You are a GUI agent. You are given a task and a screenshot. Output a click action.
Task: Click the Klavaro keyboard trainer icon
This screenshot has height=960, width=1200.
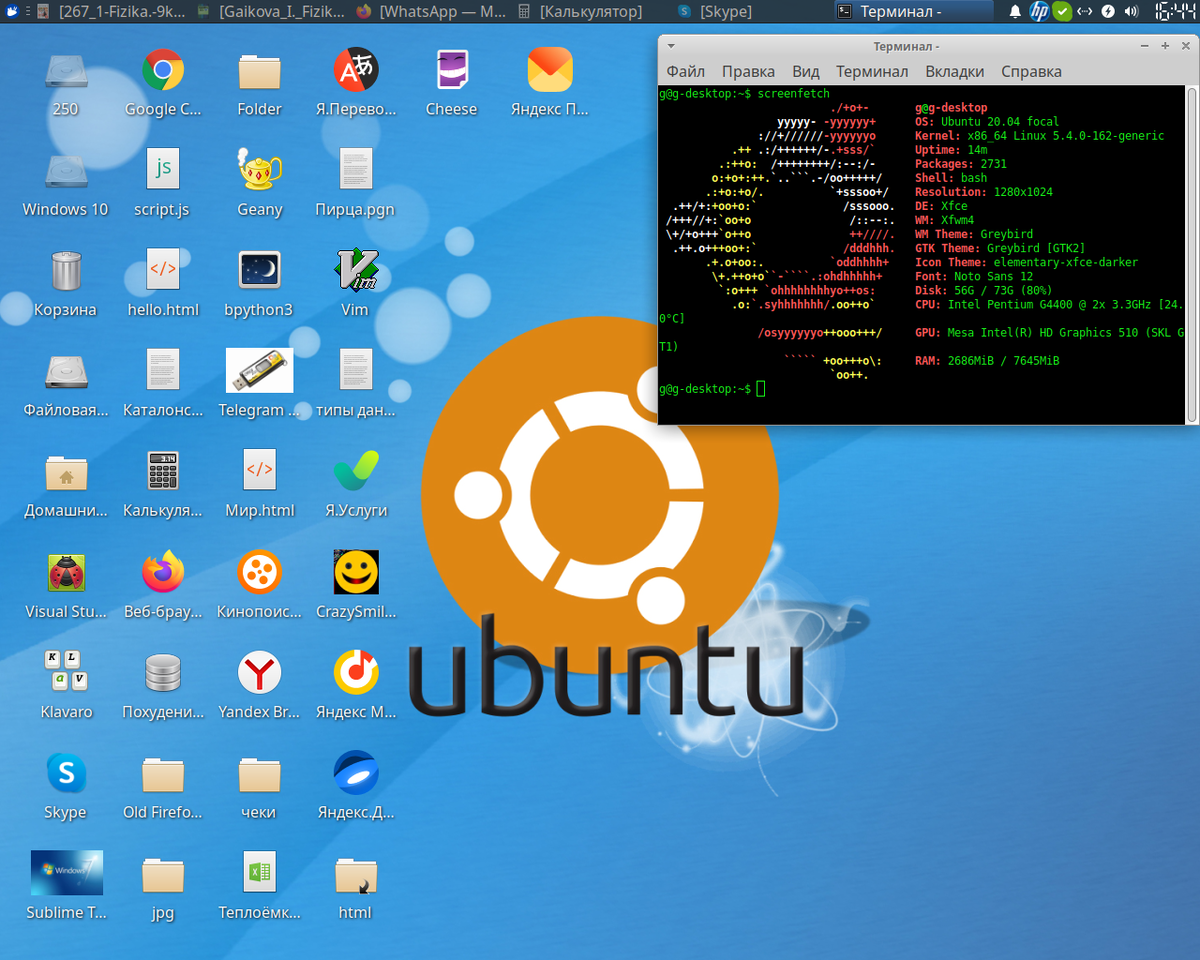[x=66, y=673]
